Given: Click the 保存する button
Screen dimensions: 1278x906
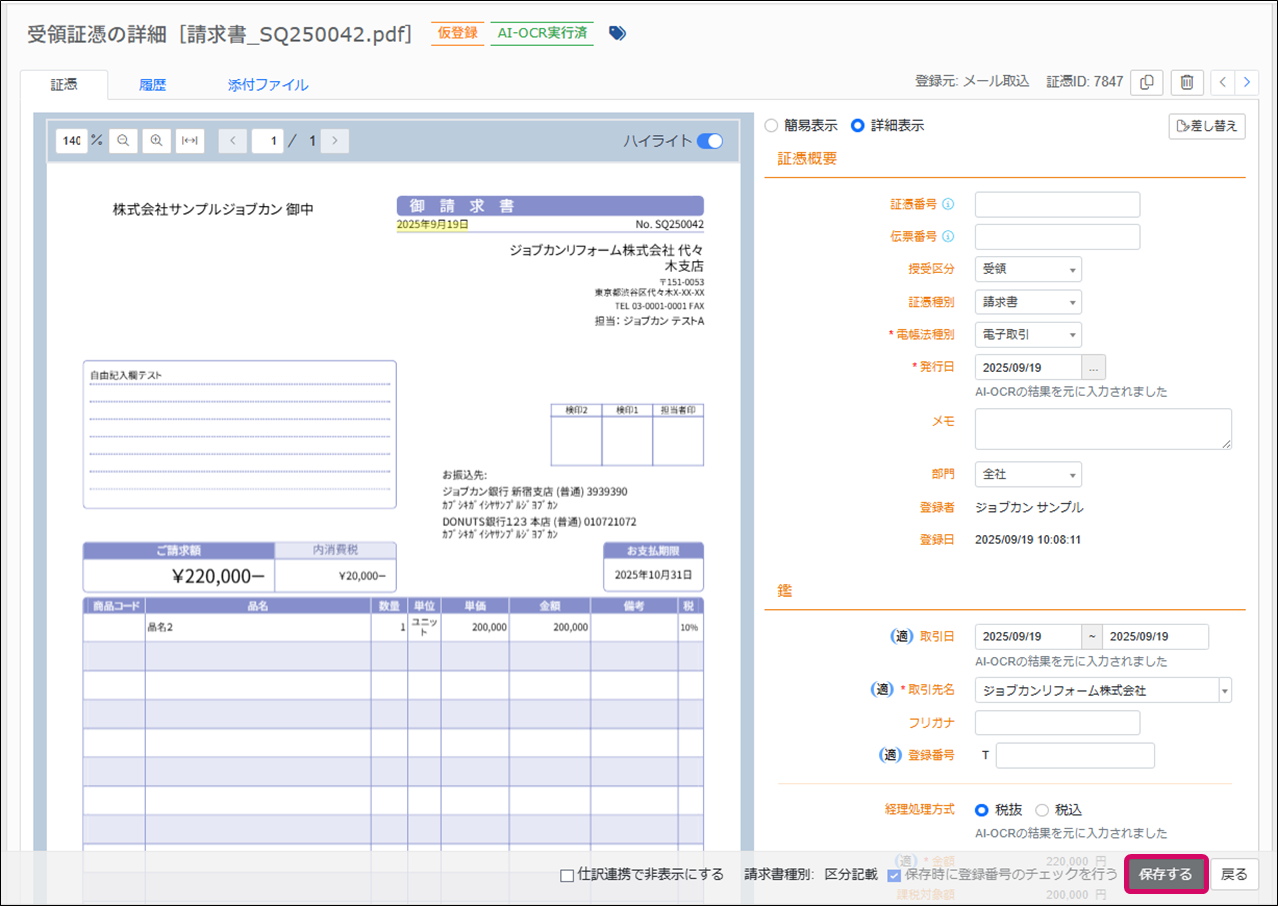Looking at the screenshot, I should point(1166,874).
